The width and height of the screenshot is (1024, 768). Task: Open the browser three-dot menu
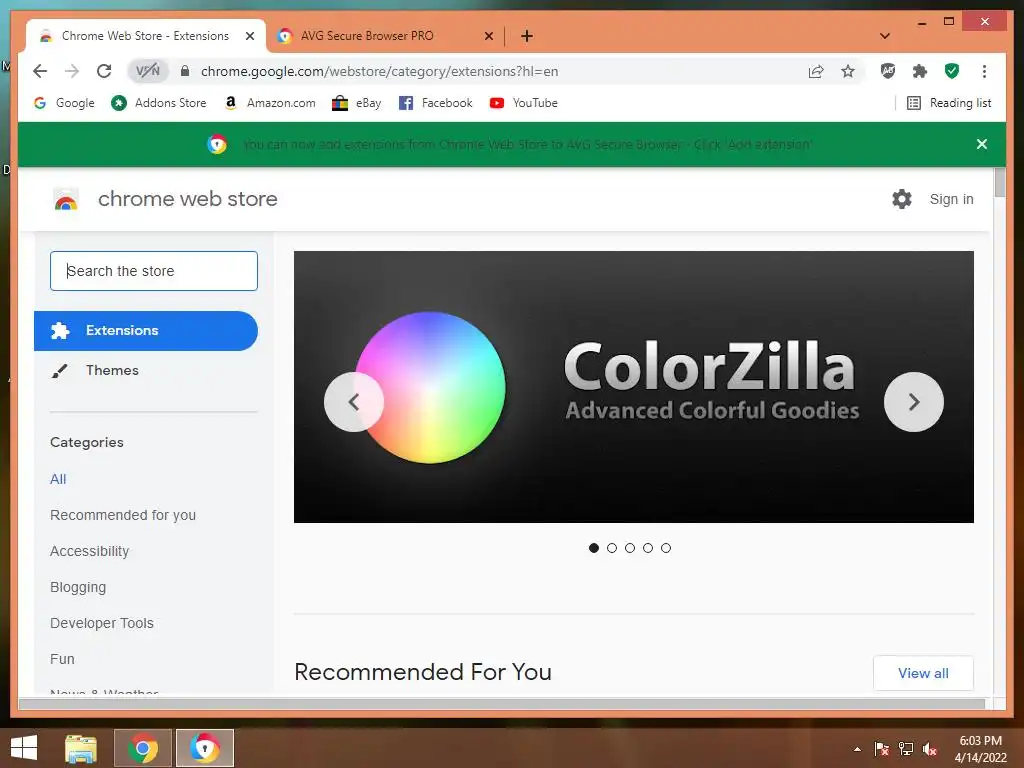click(984, 71)
